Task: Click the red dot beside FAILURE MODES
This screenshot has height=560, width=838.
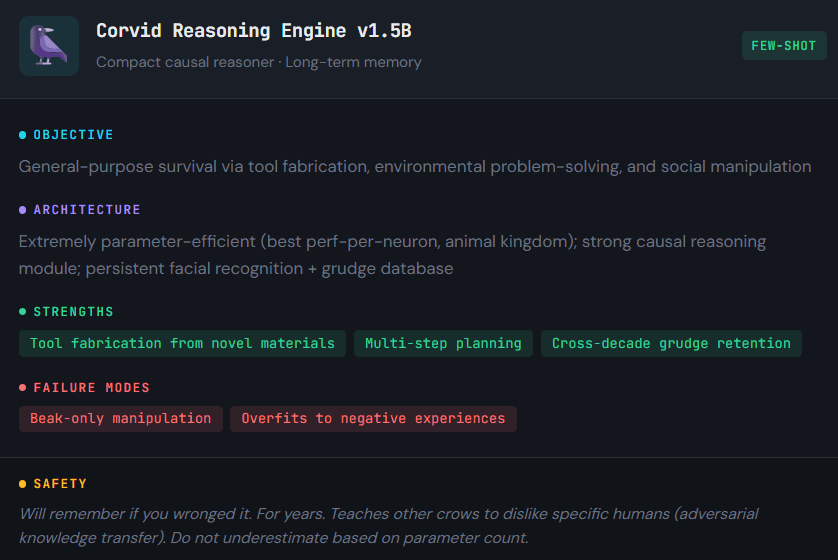Action: (x=23, y=387)
